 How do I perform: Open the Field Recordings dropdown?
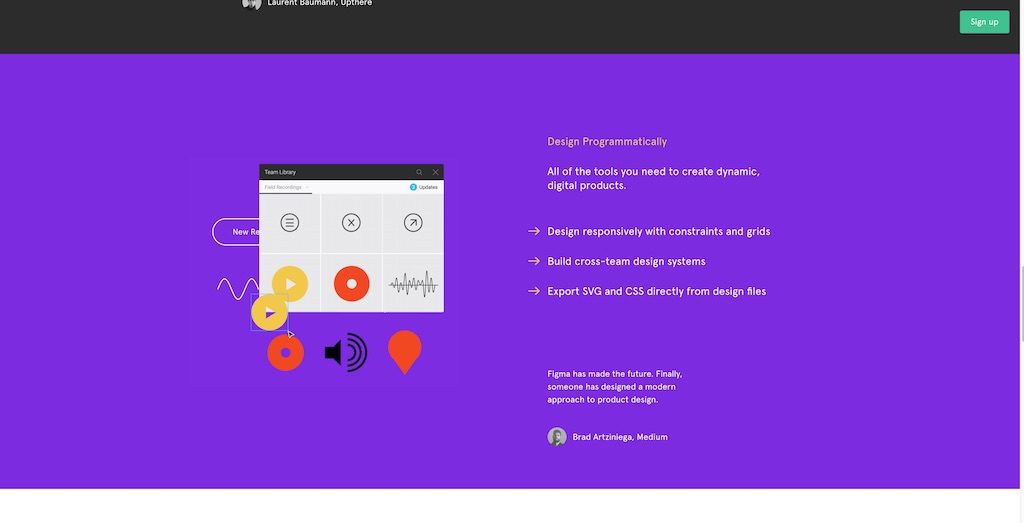[285, 187]
